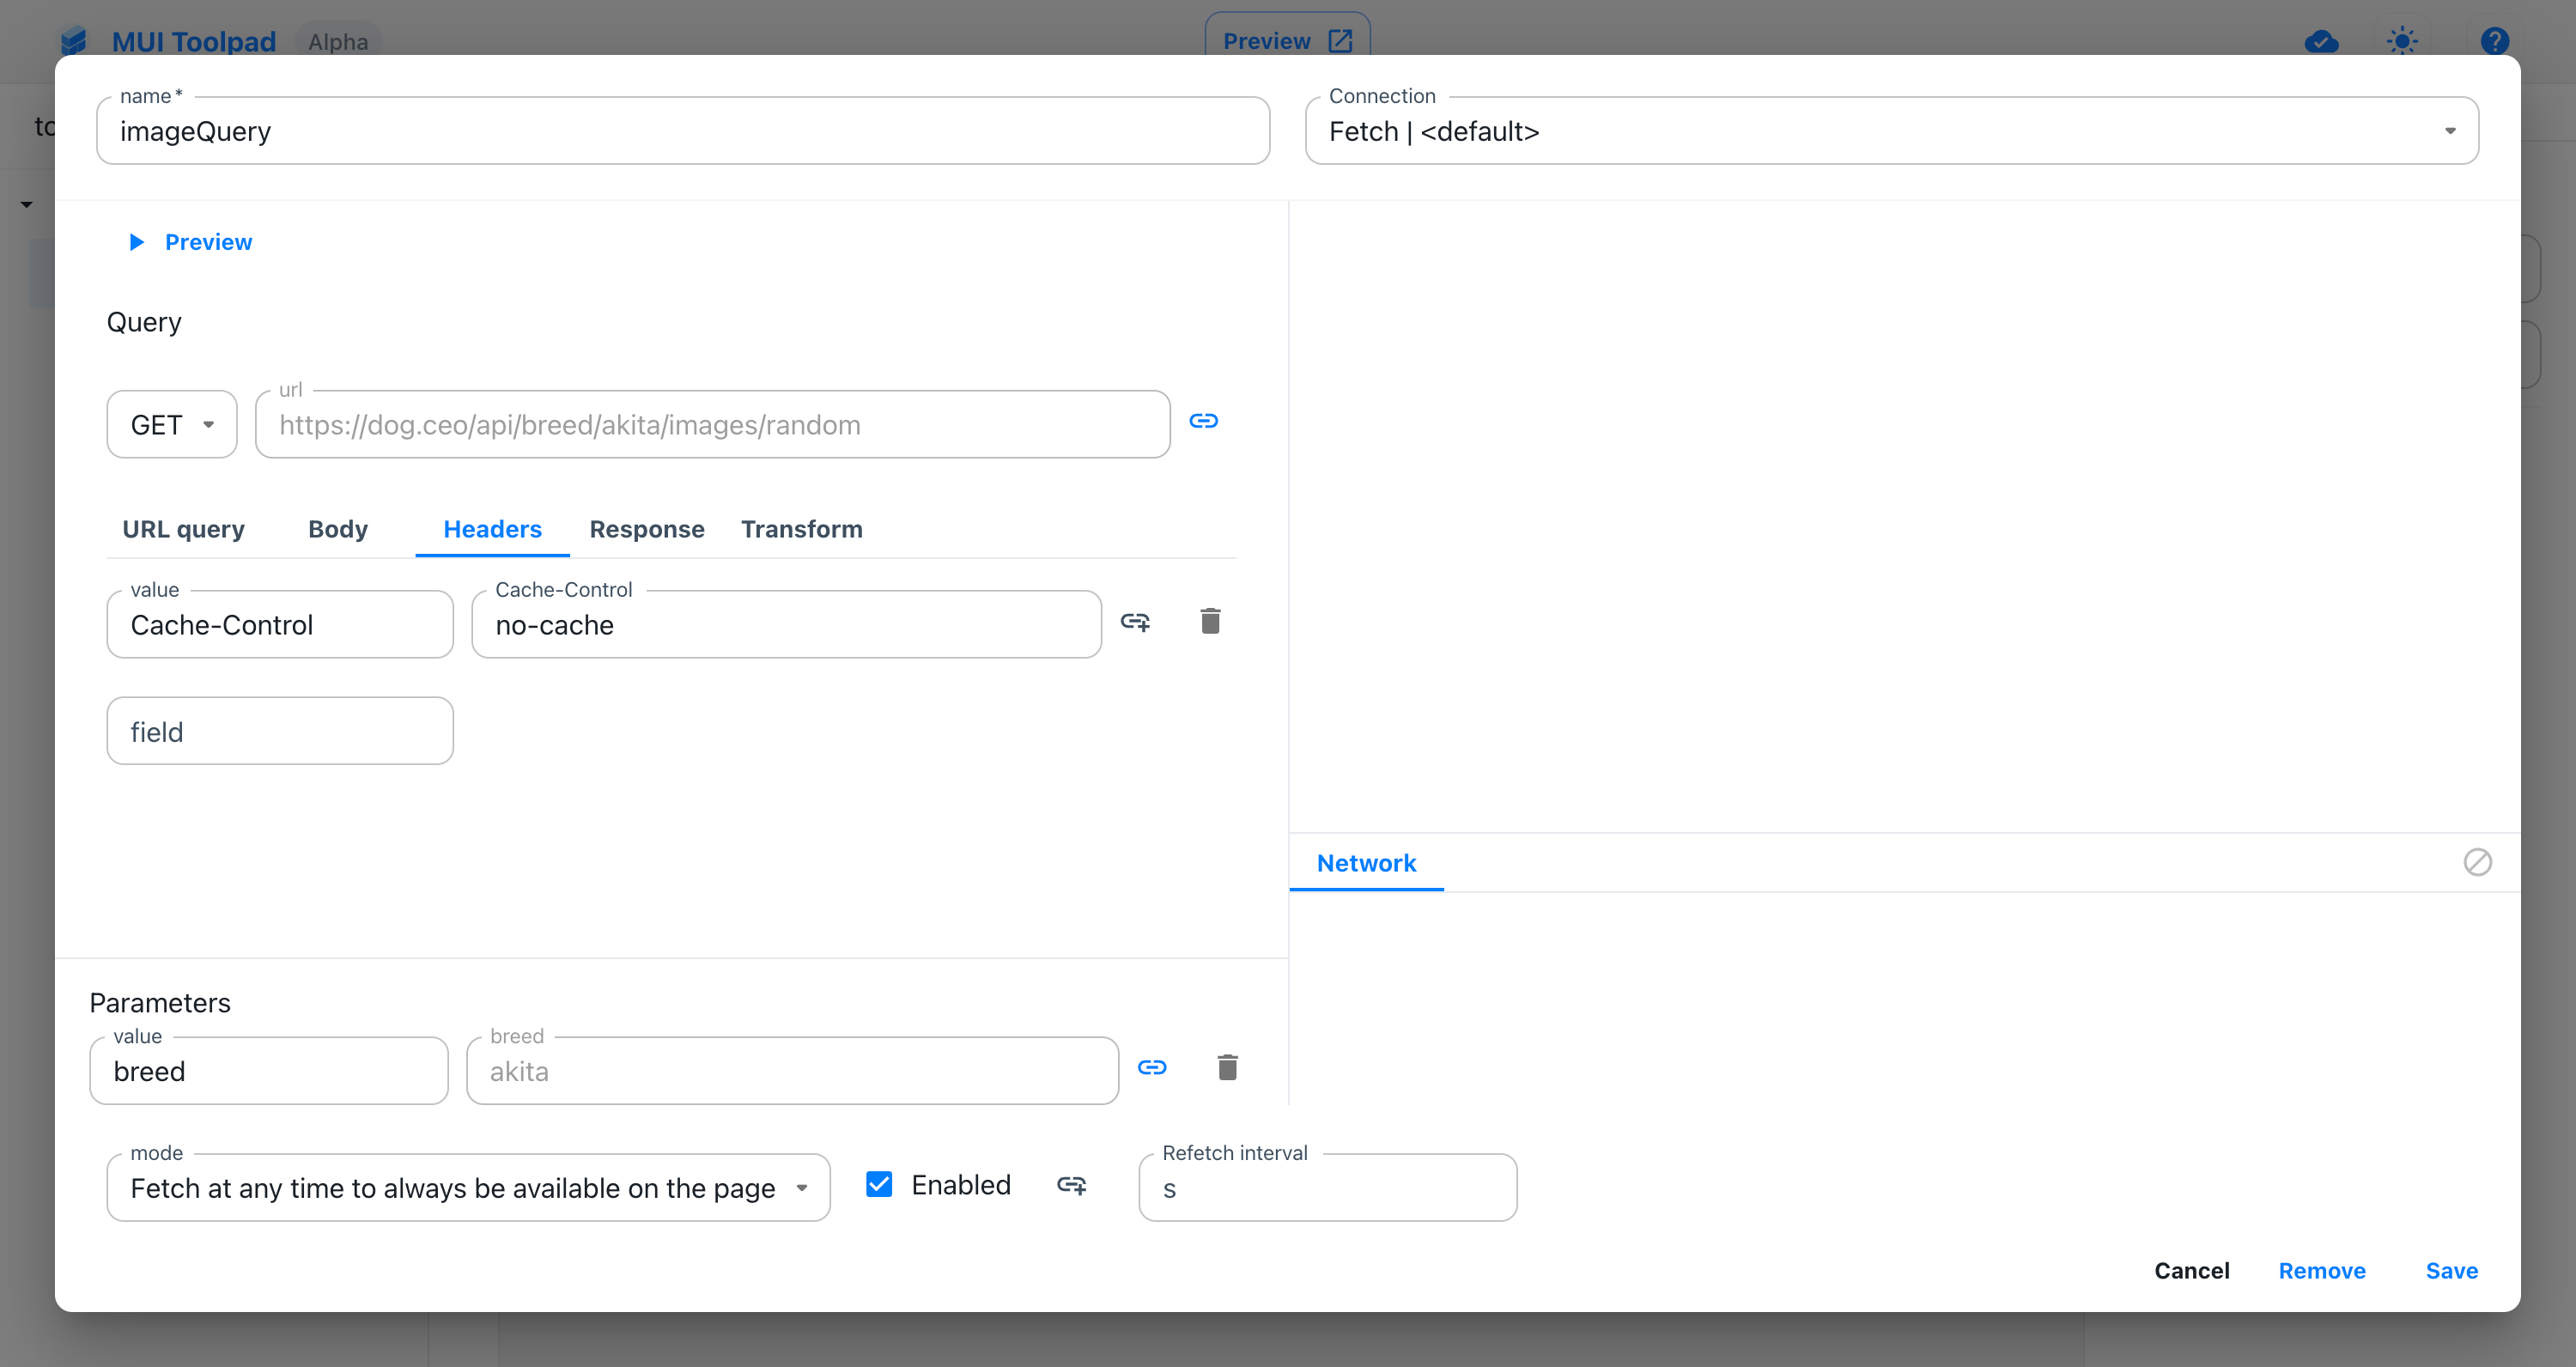The image size is (2576, 1367).
Task: Click the link/chain icon next to breed parameter
Action: [1153, 1067]
